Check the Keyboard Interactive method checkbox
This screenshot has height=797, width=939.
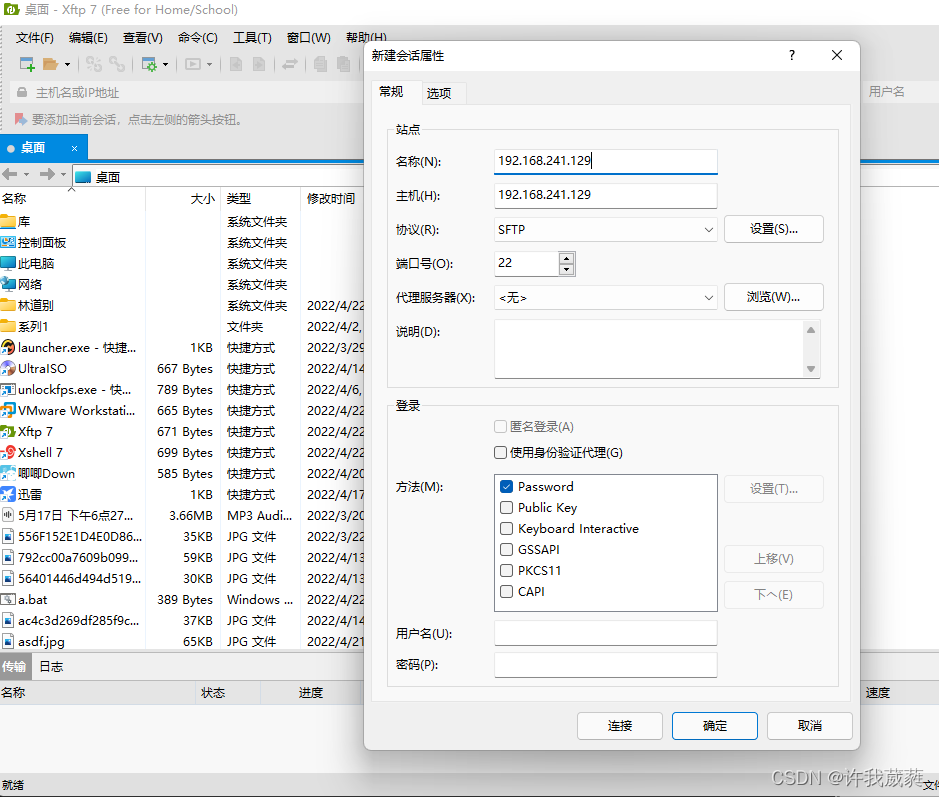point(507,528)
